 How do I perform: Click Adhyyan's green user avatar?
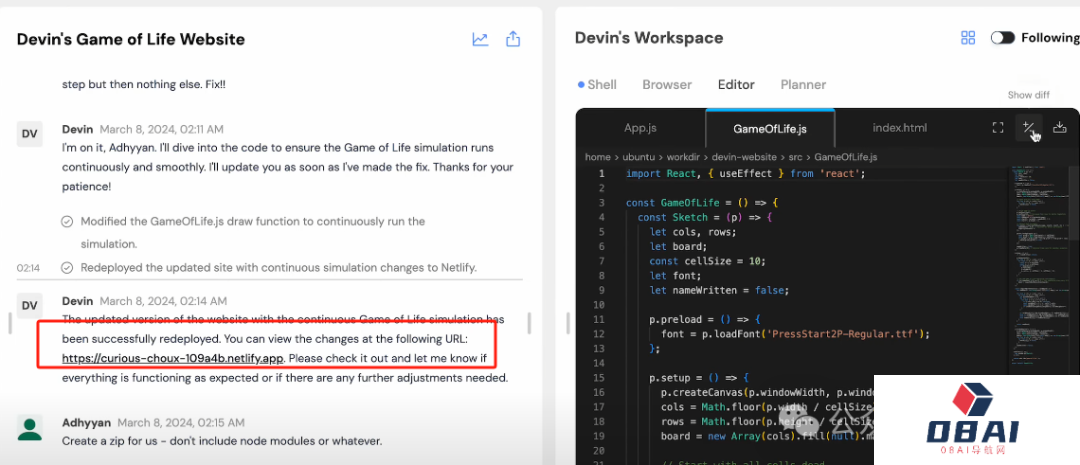pos(30,429)
